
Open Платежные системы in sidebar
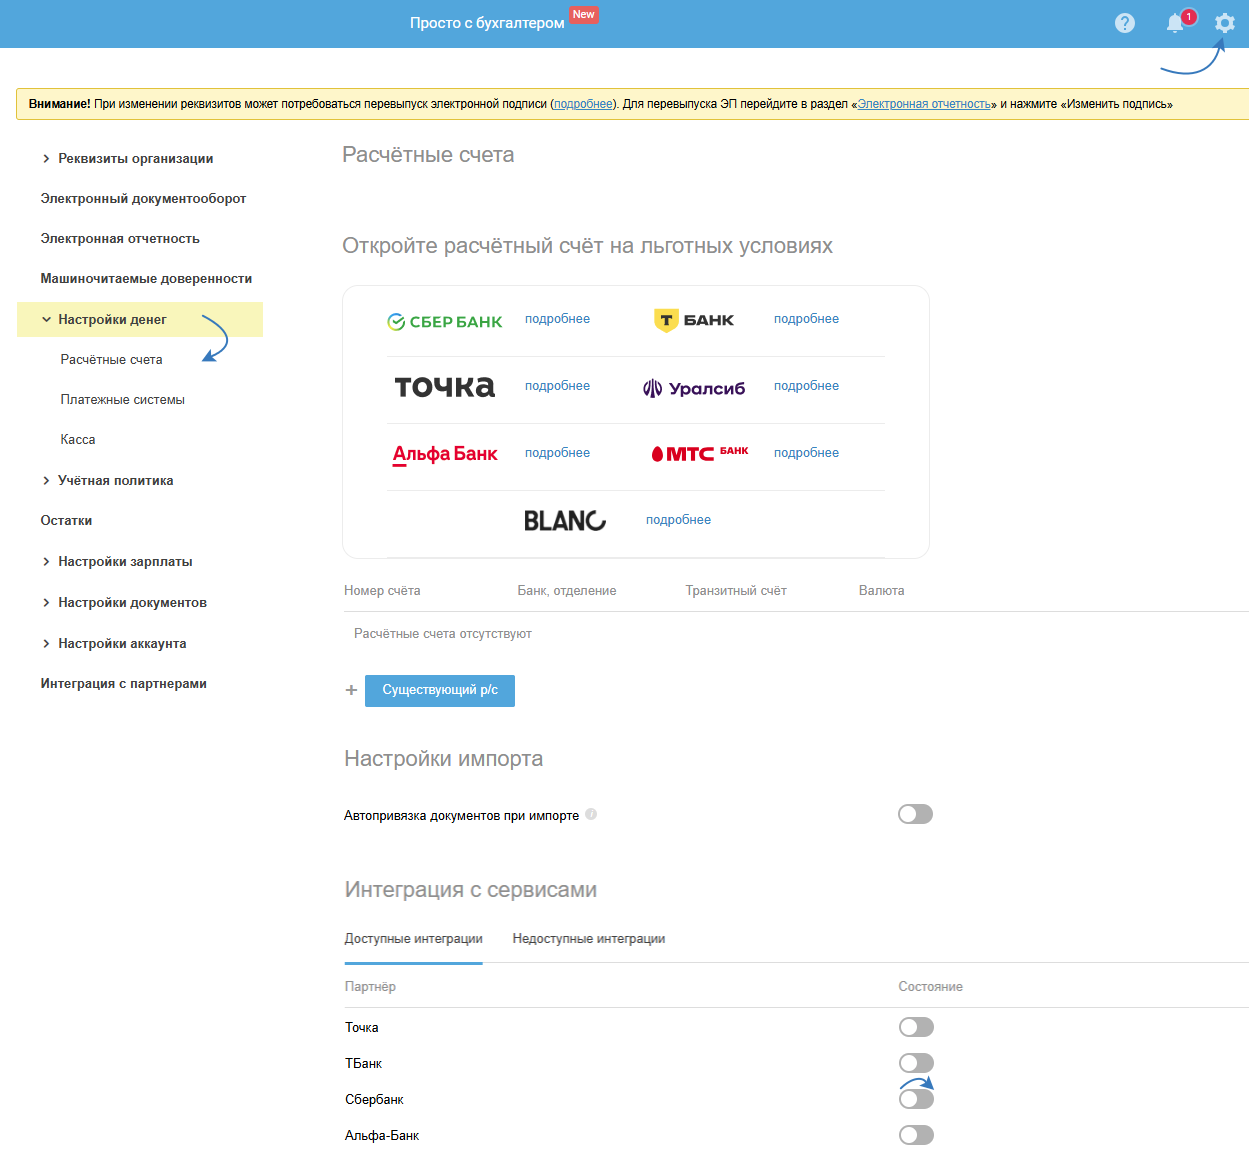(122, 400)
